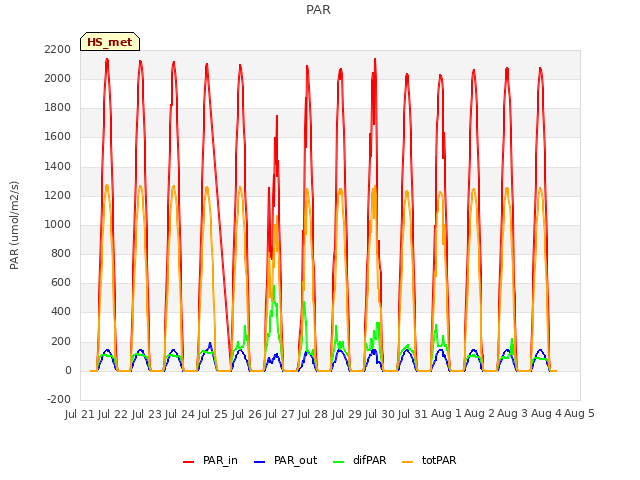Viewport: 640px width, 480px height.
Task: Click the totPAR legend label
Action: click(x=439, y=460)
